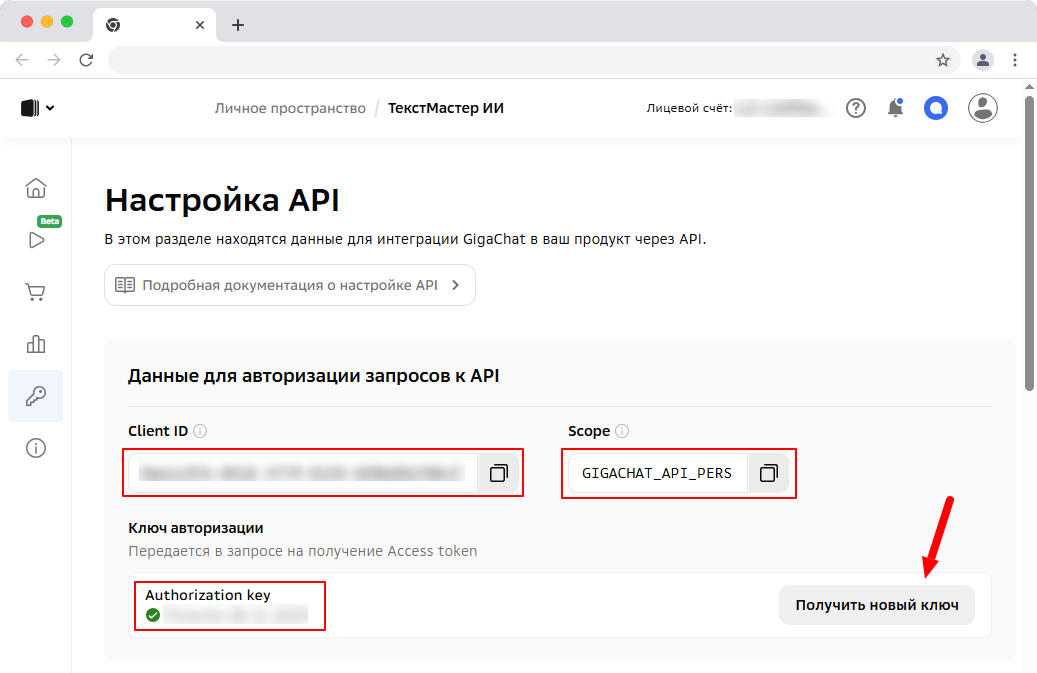Click Получить новый ключ button

[877, 605]
